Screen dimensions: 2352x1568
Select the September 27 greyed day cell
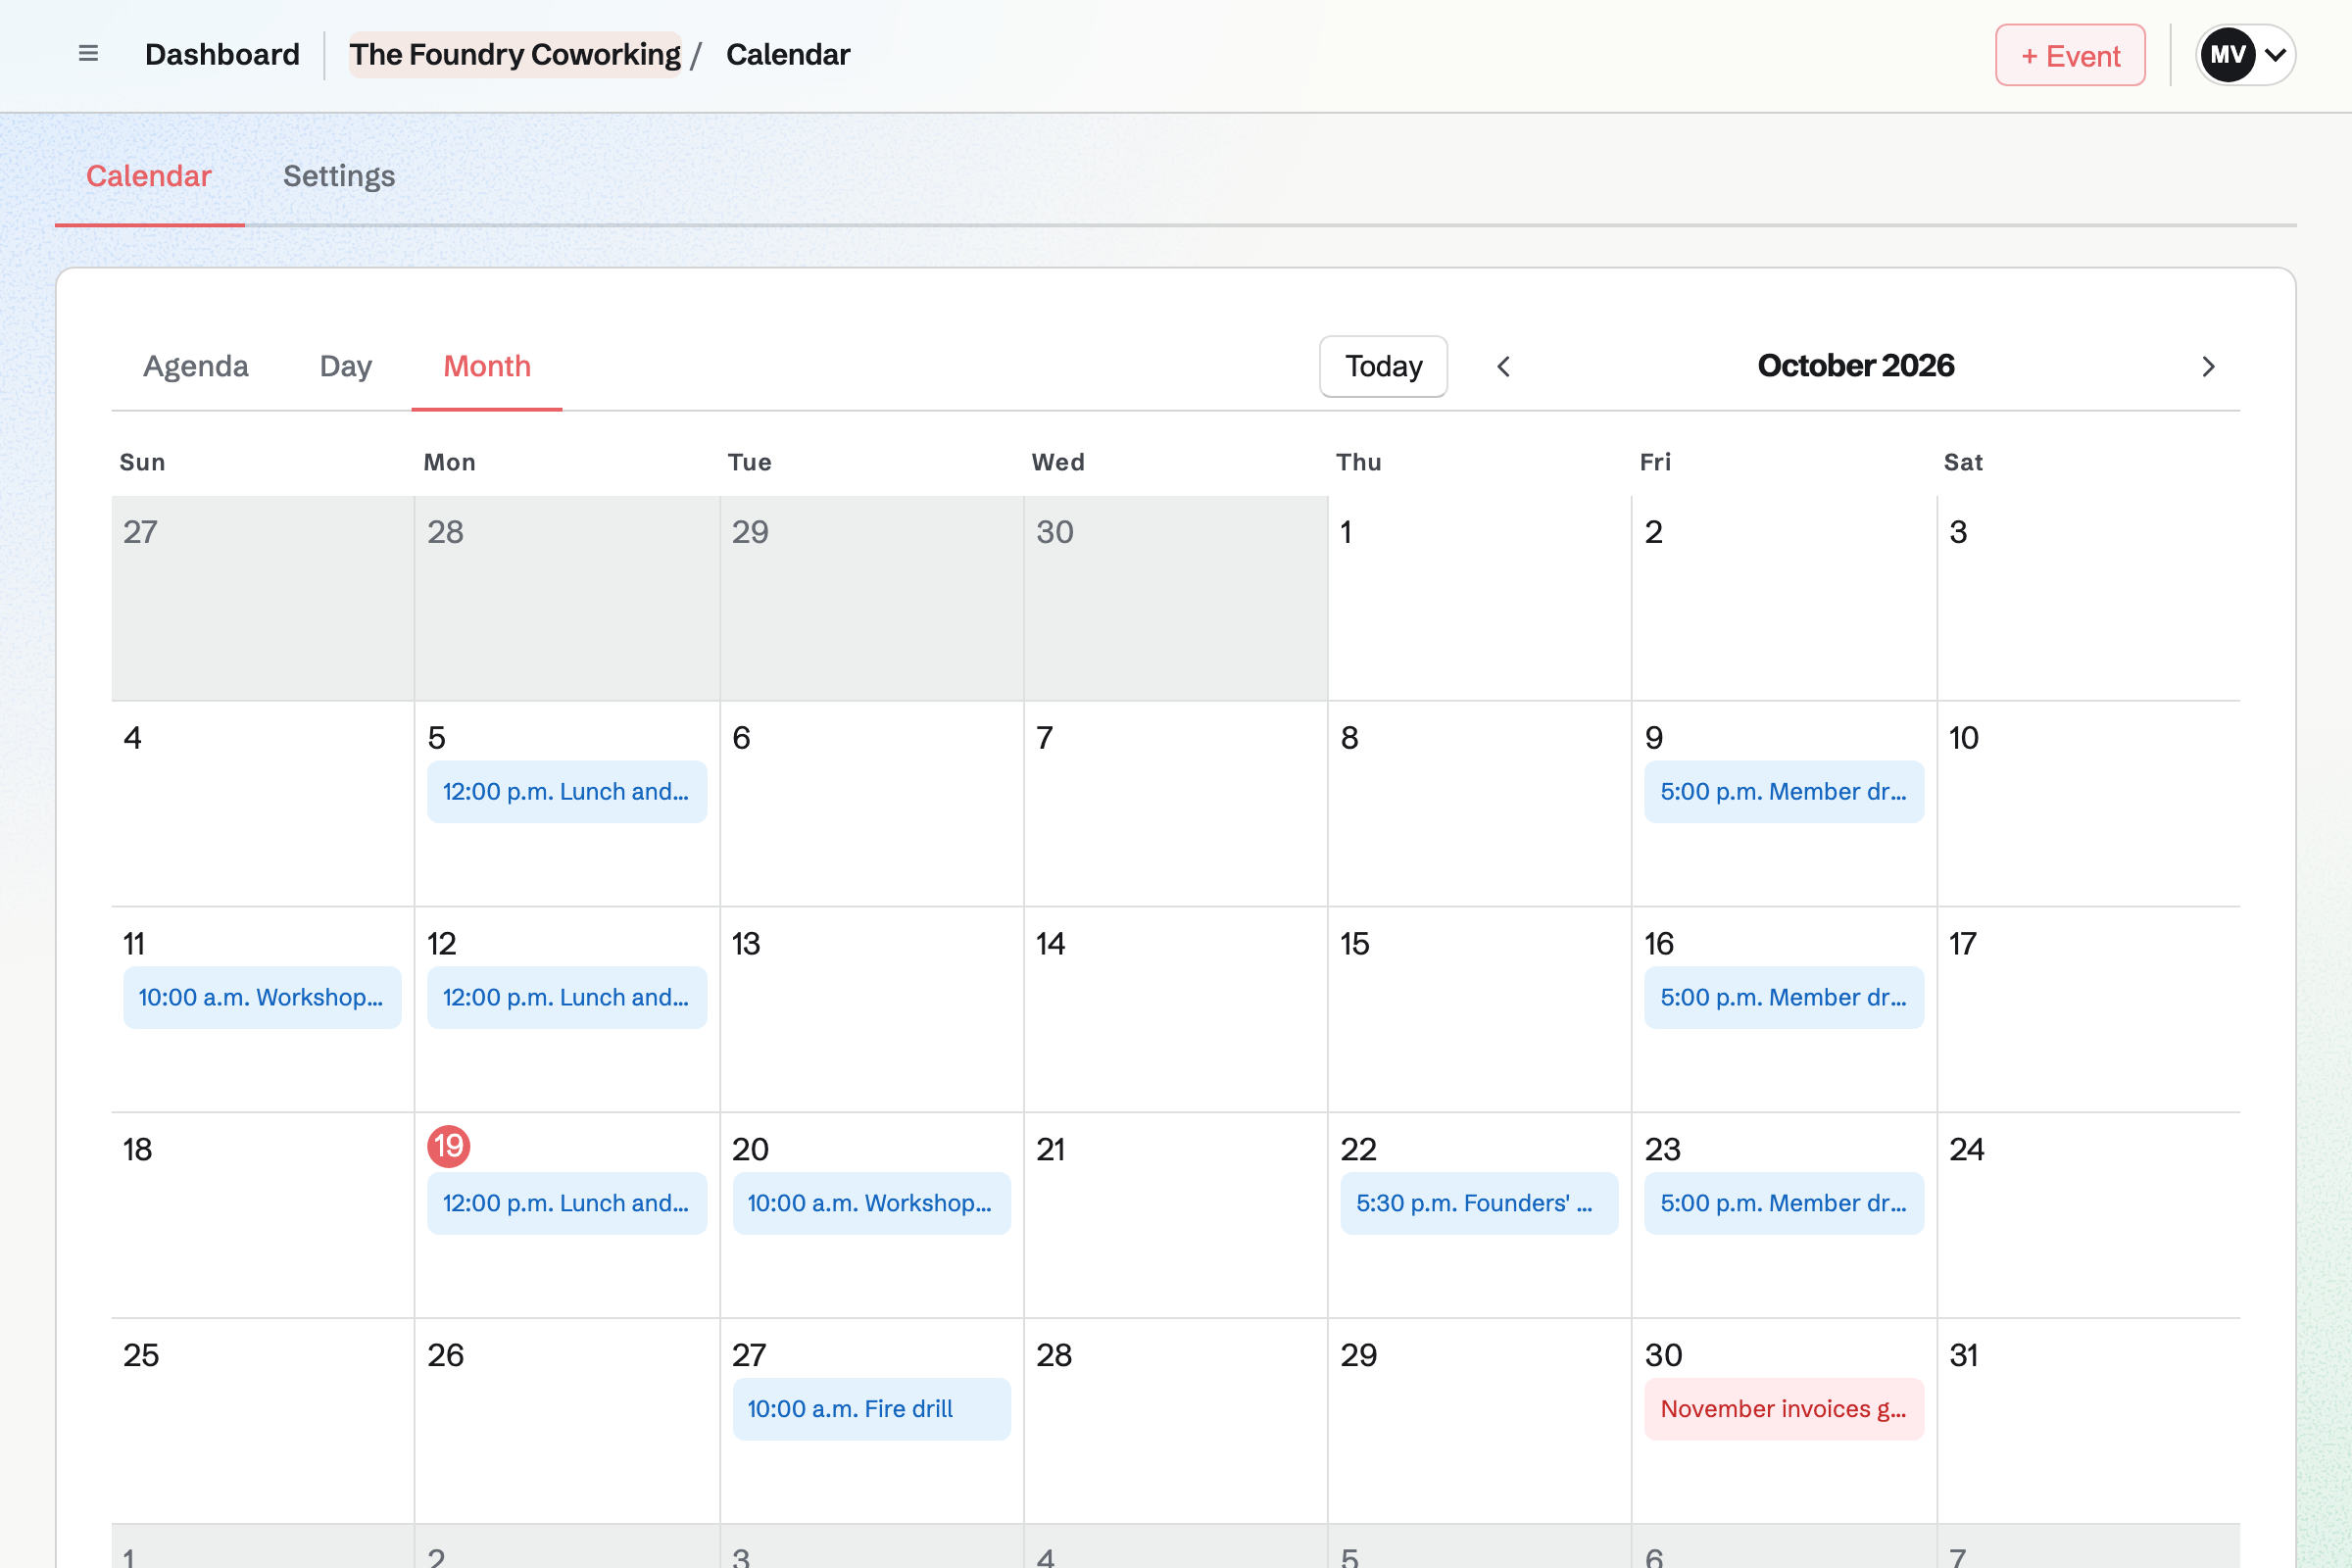[x=263, y=598]
